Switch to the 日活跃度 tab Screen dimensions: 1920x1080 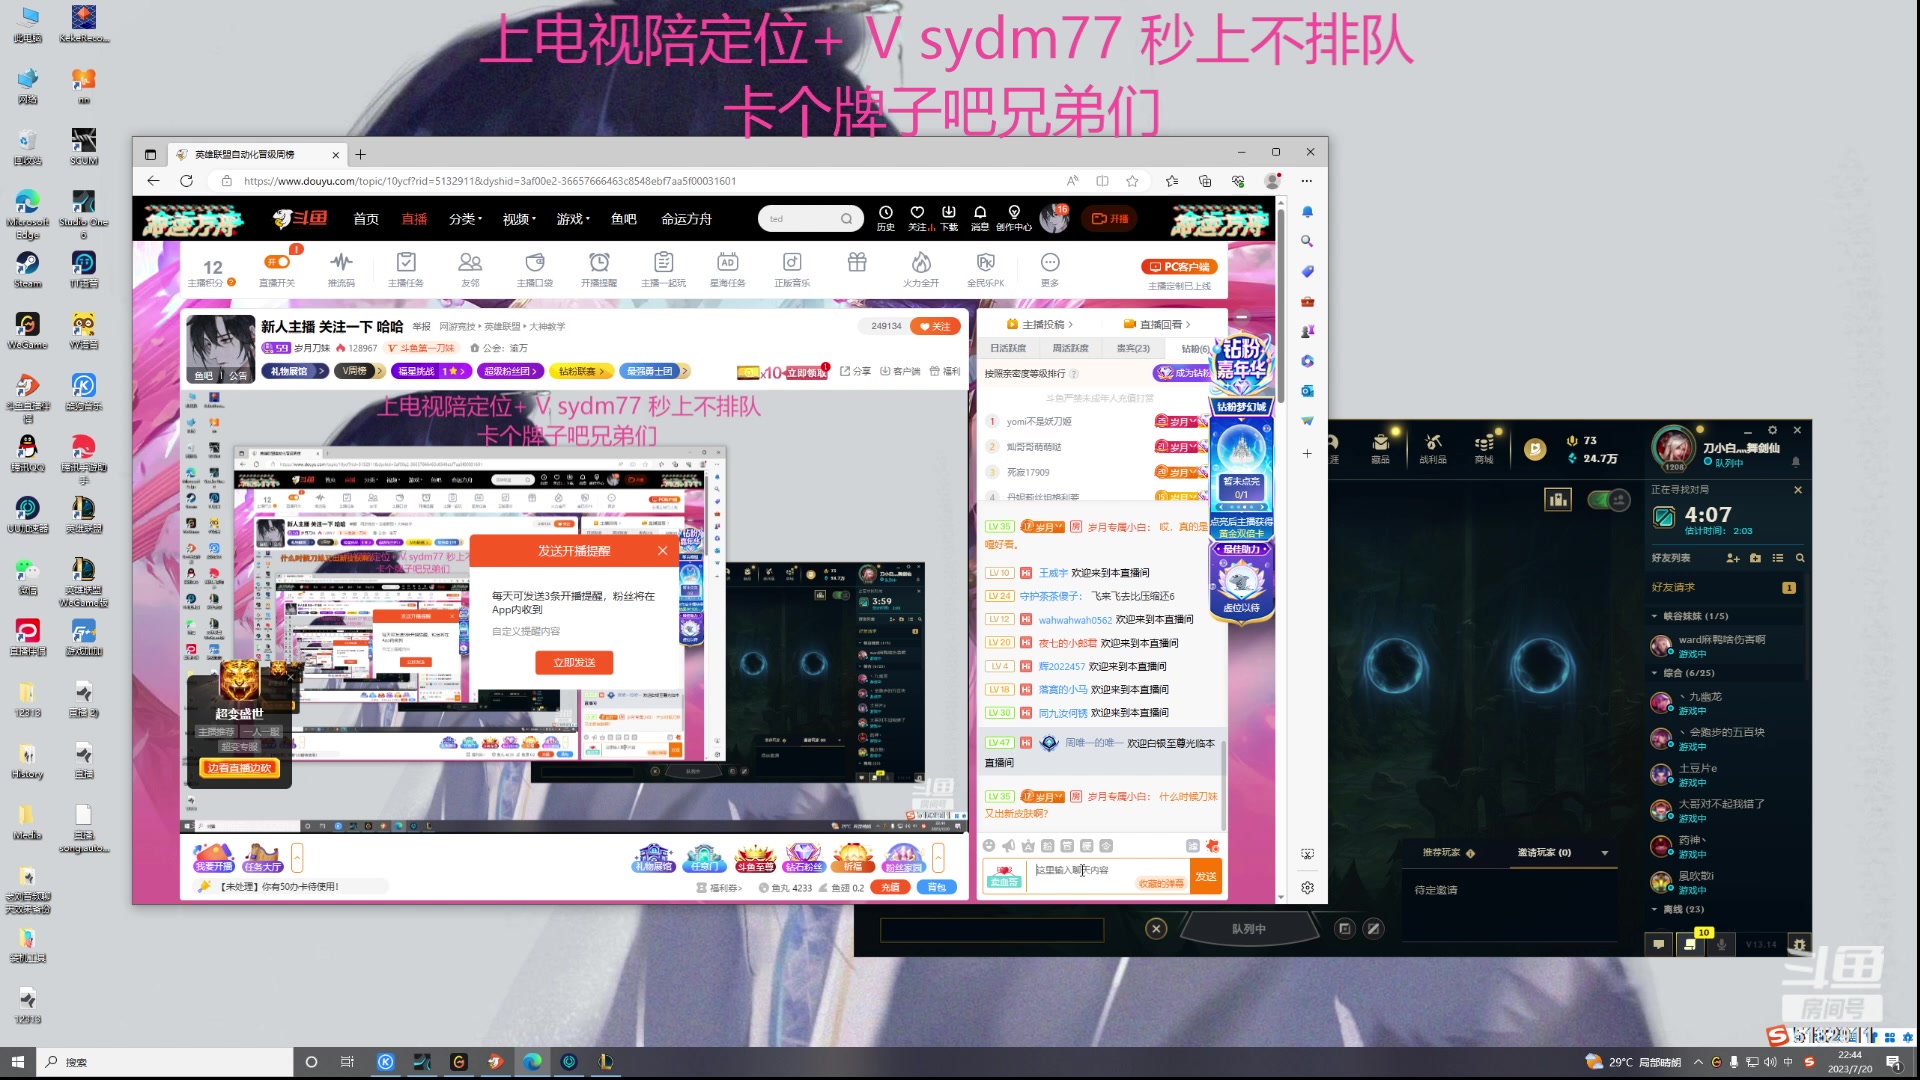coord(1008,348)
